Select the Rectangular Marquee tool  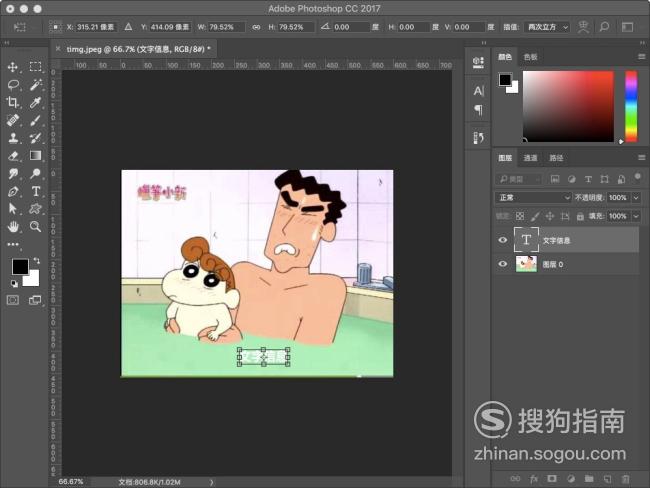click(35, 67)
